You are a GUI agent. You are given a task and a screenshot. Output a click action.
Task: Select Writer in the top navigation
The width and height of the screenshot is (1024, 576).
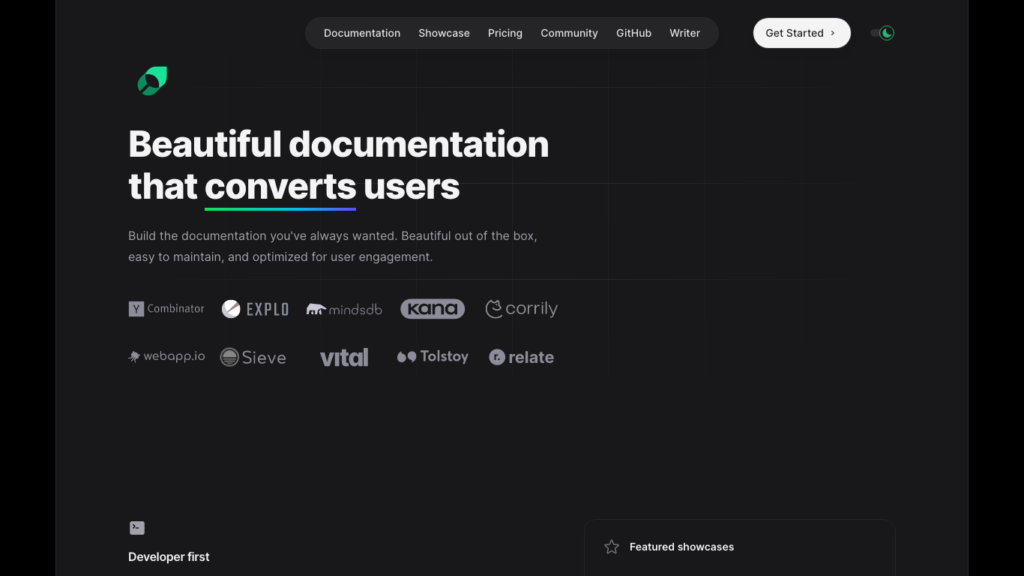pos(685,33)
